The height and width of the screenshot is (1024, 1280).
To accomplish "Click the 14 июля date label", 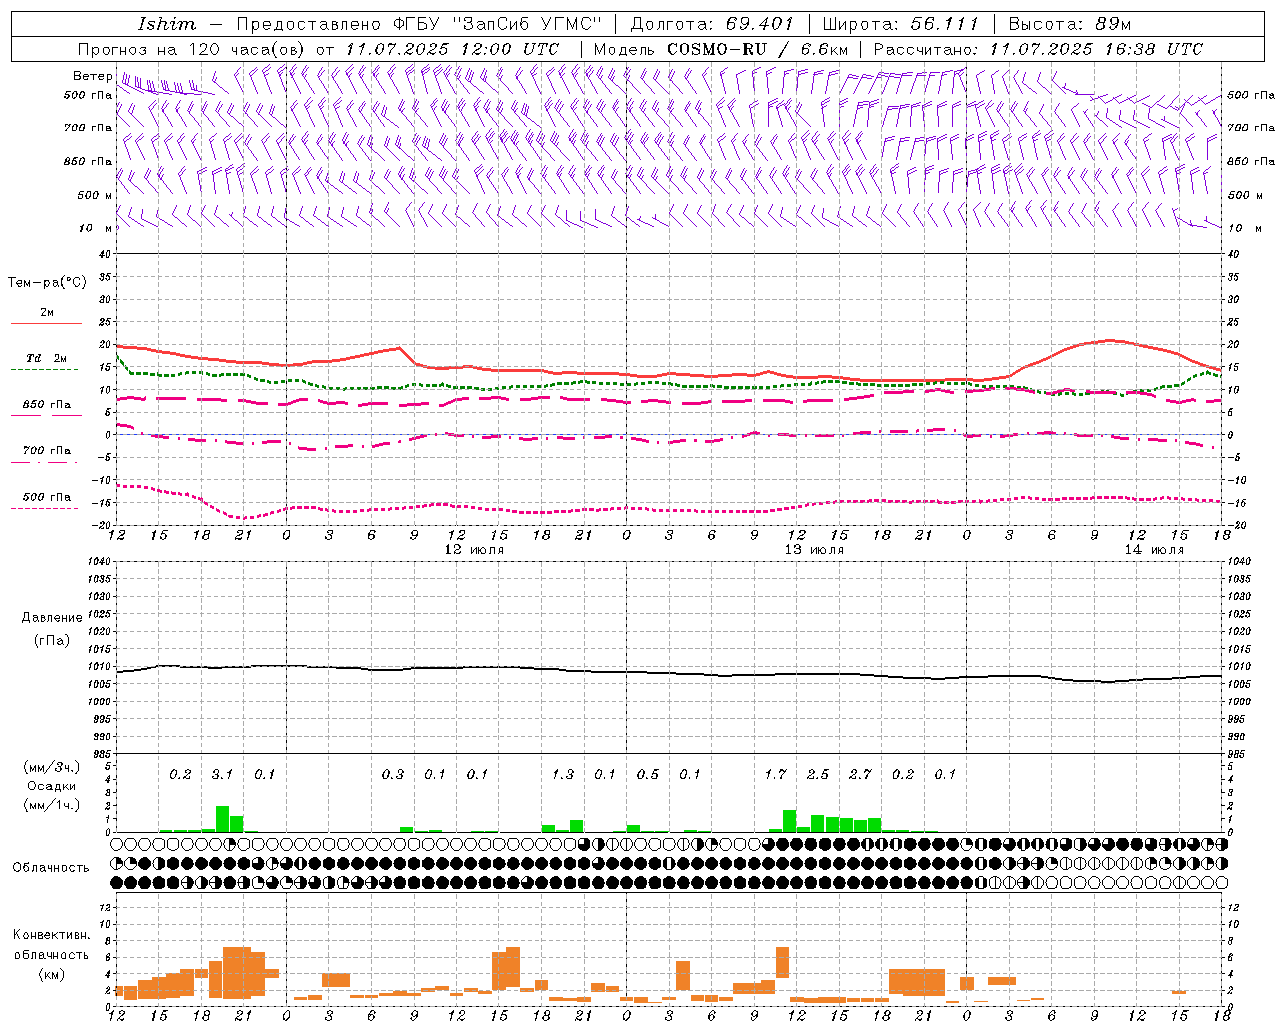I will coord(1154,550).
